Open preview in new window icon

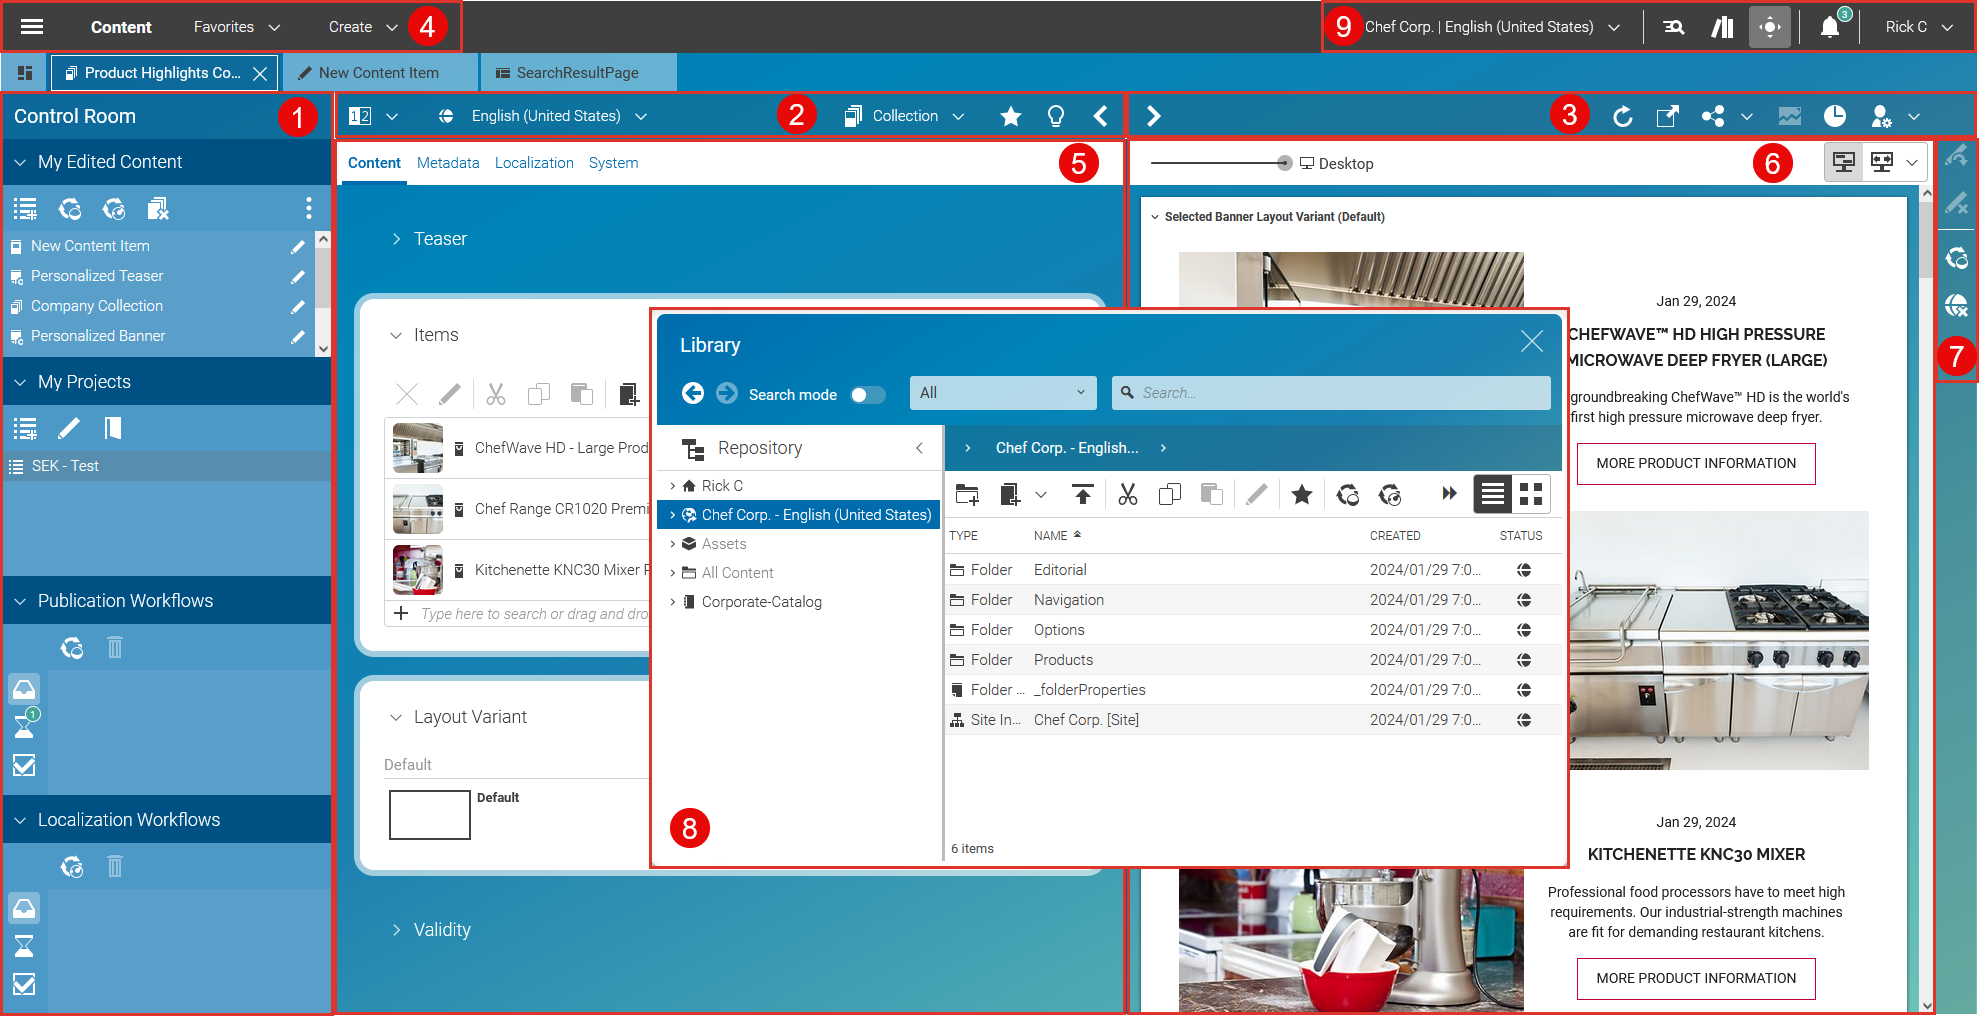pyautogui.click(x=1667, y=117)
